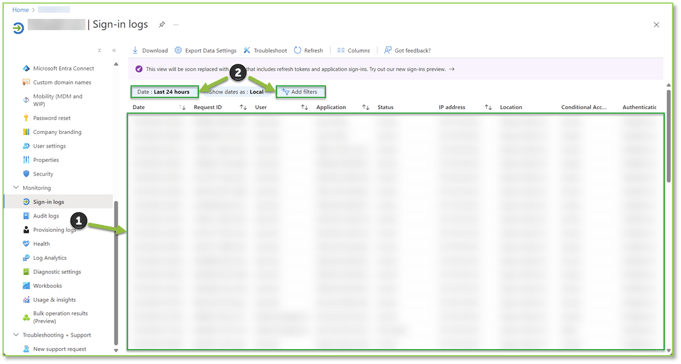Select Workbooks menu item

(x=47, y=286)
